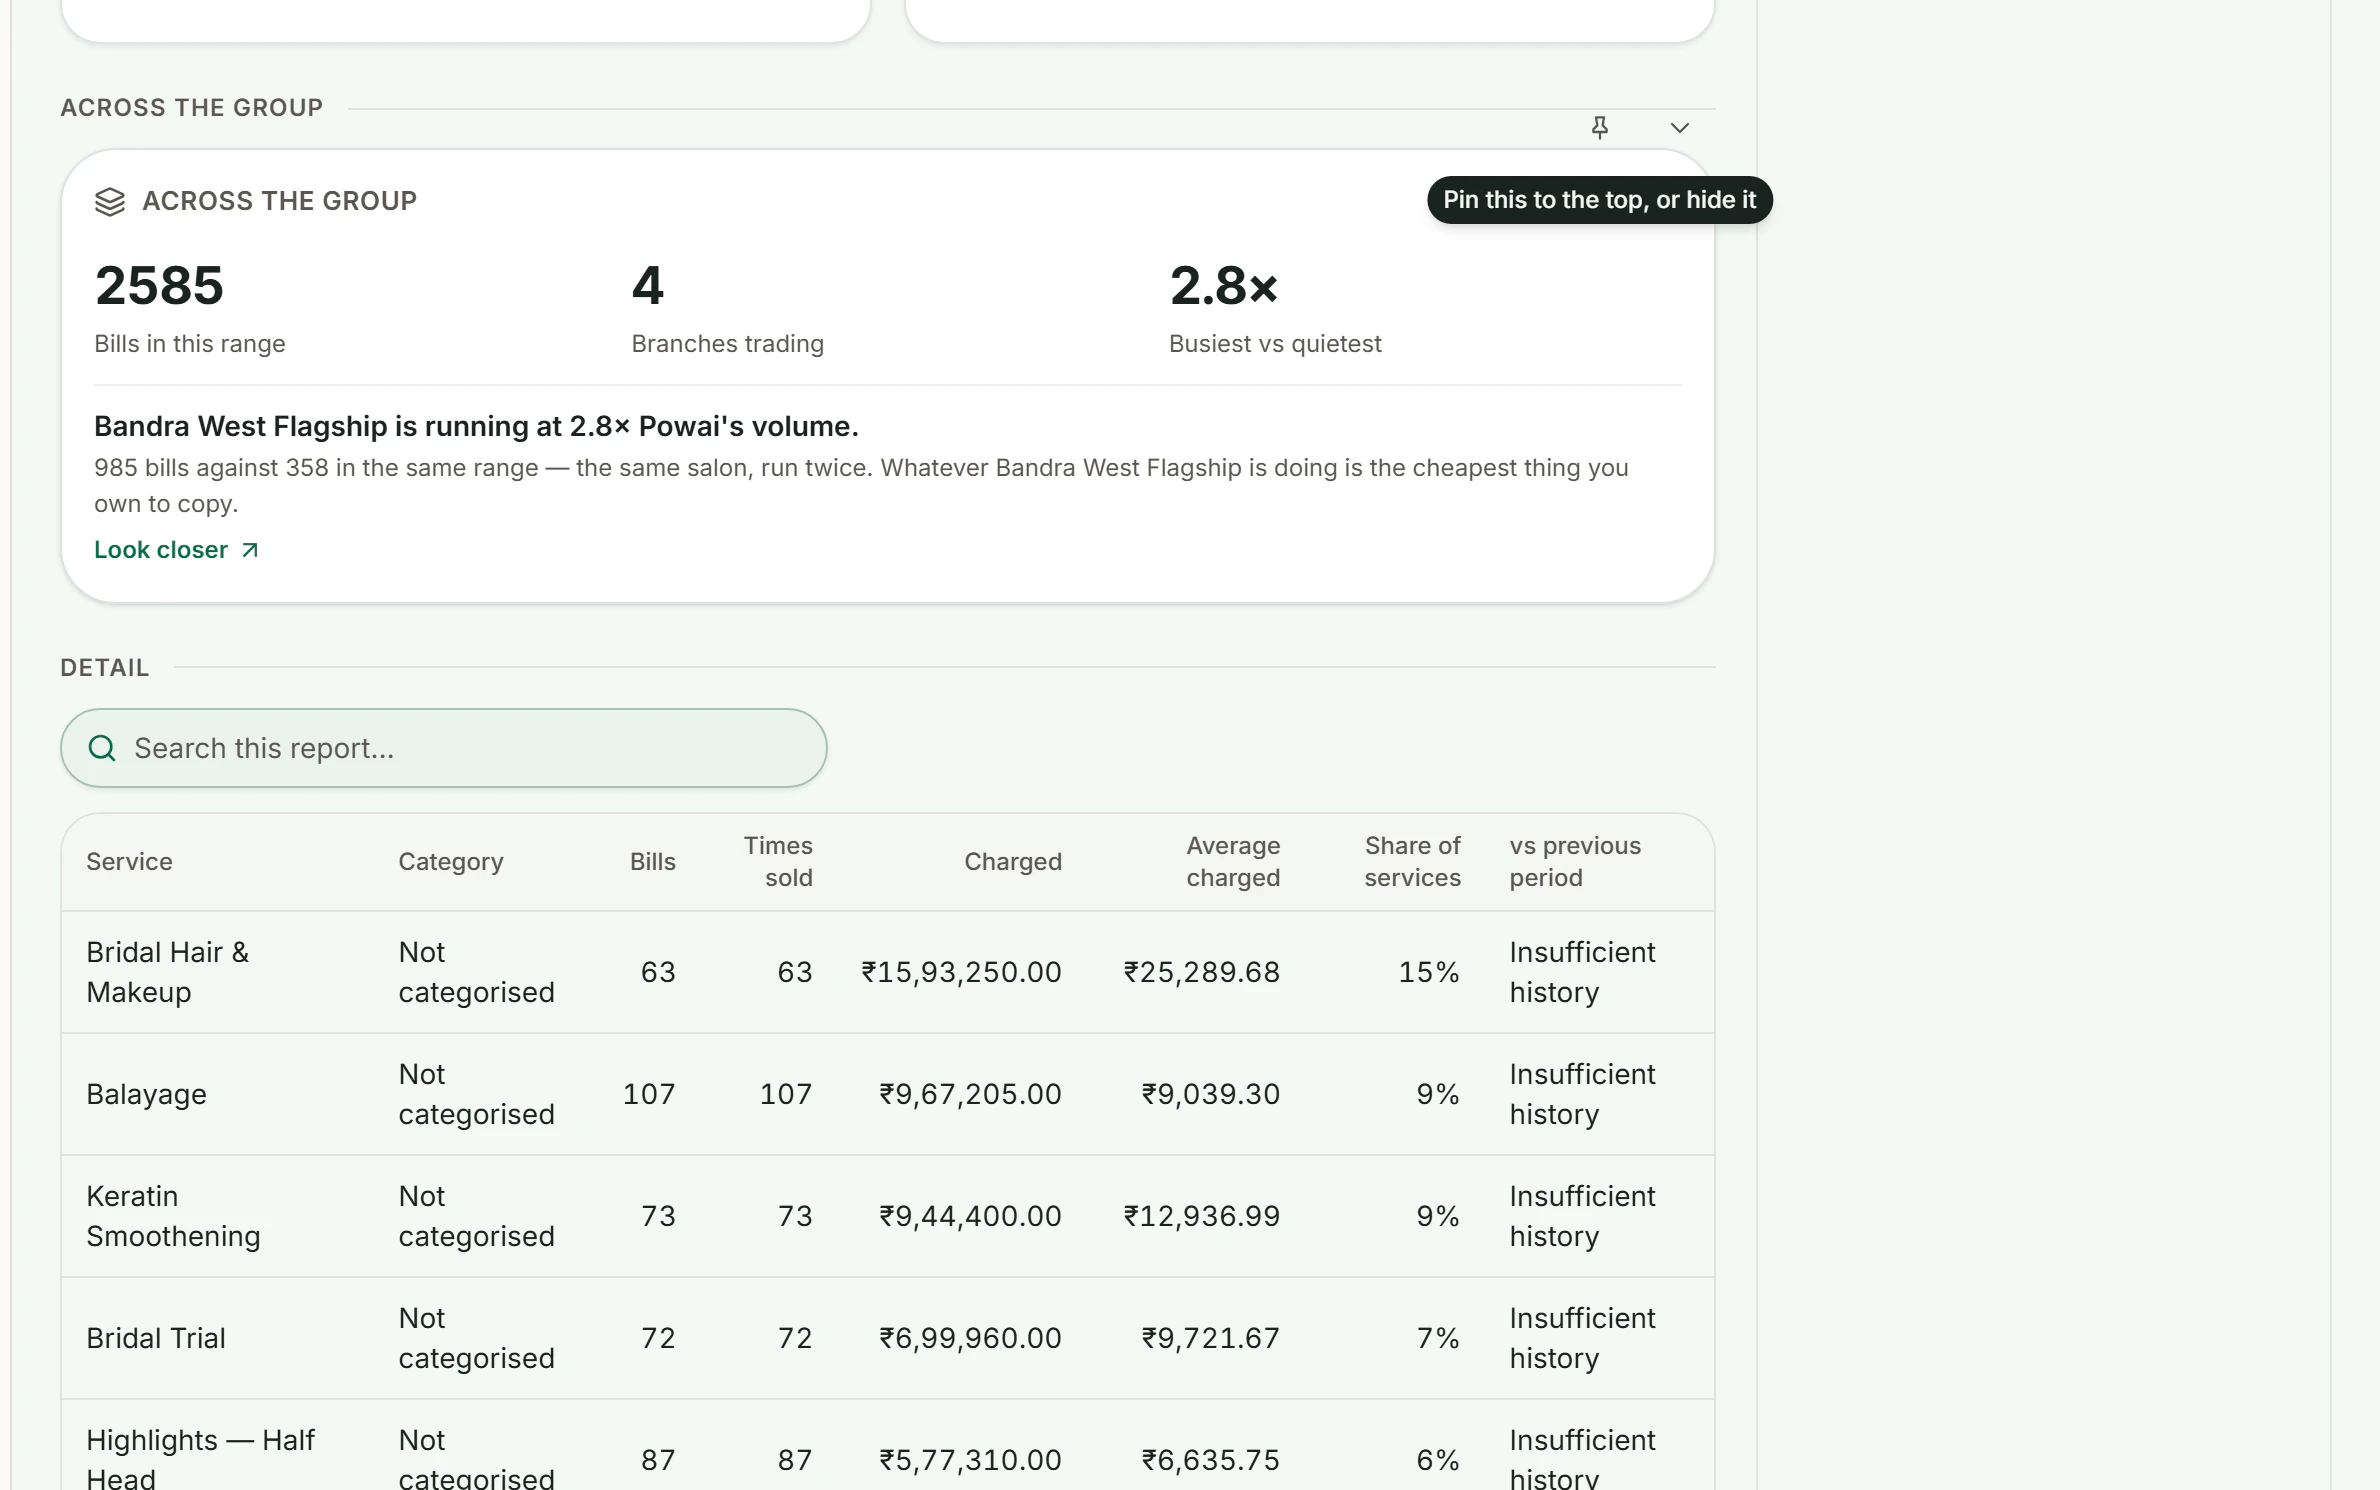Select the Keratin Smoothening service name
This screenshot has height=1490, width=2380.
(173, 1216)
